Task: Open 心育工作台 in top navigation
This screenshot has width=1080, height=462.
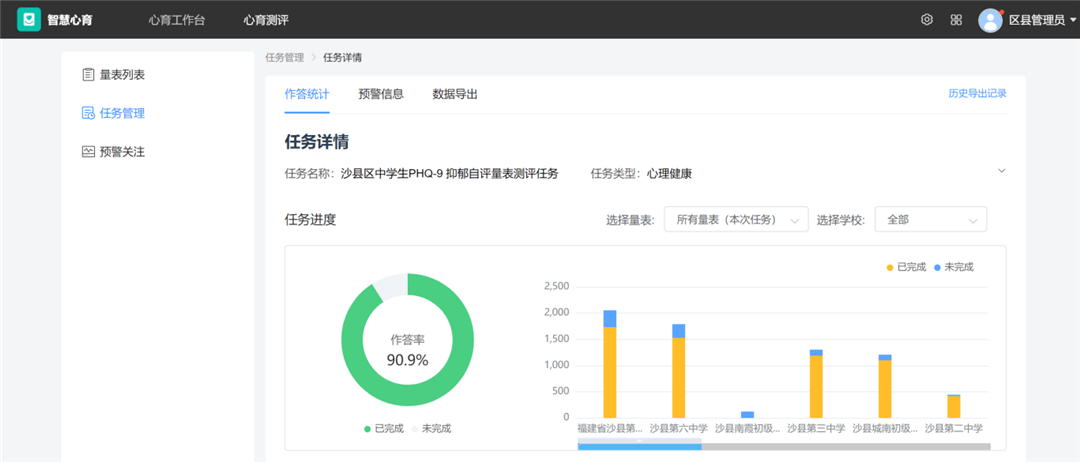Action: 177,20
